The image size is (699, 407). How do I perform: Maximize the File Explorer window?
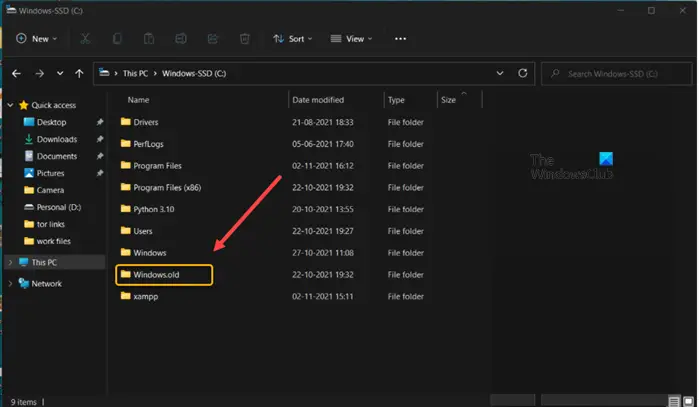[x=651, y=10]
